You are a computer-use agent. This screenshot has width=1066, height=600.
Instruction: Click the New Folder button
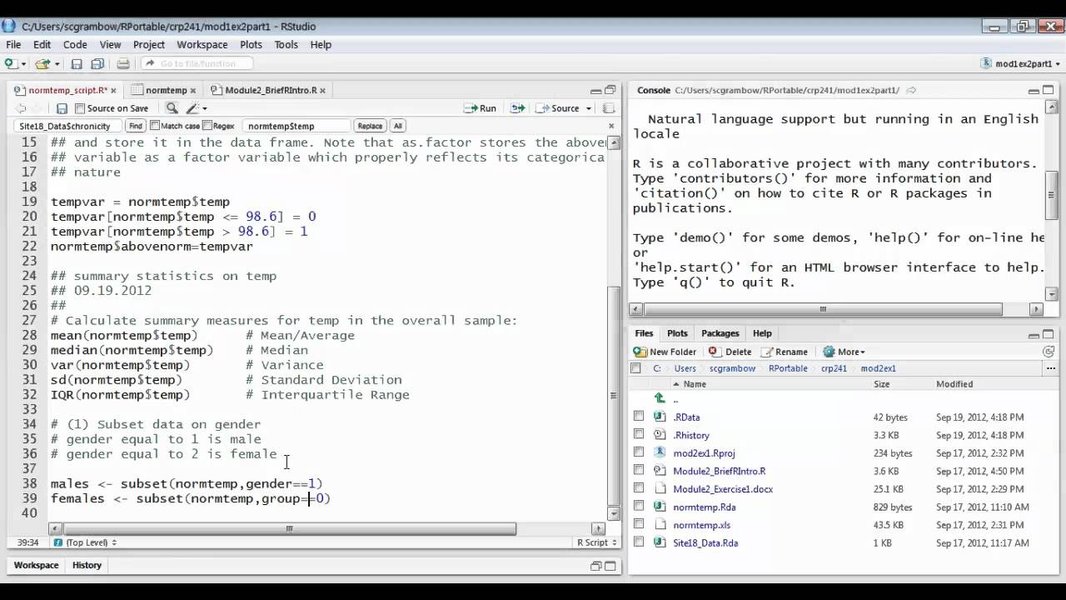coord(665,352)
